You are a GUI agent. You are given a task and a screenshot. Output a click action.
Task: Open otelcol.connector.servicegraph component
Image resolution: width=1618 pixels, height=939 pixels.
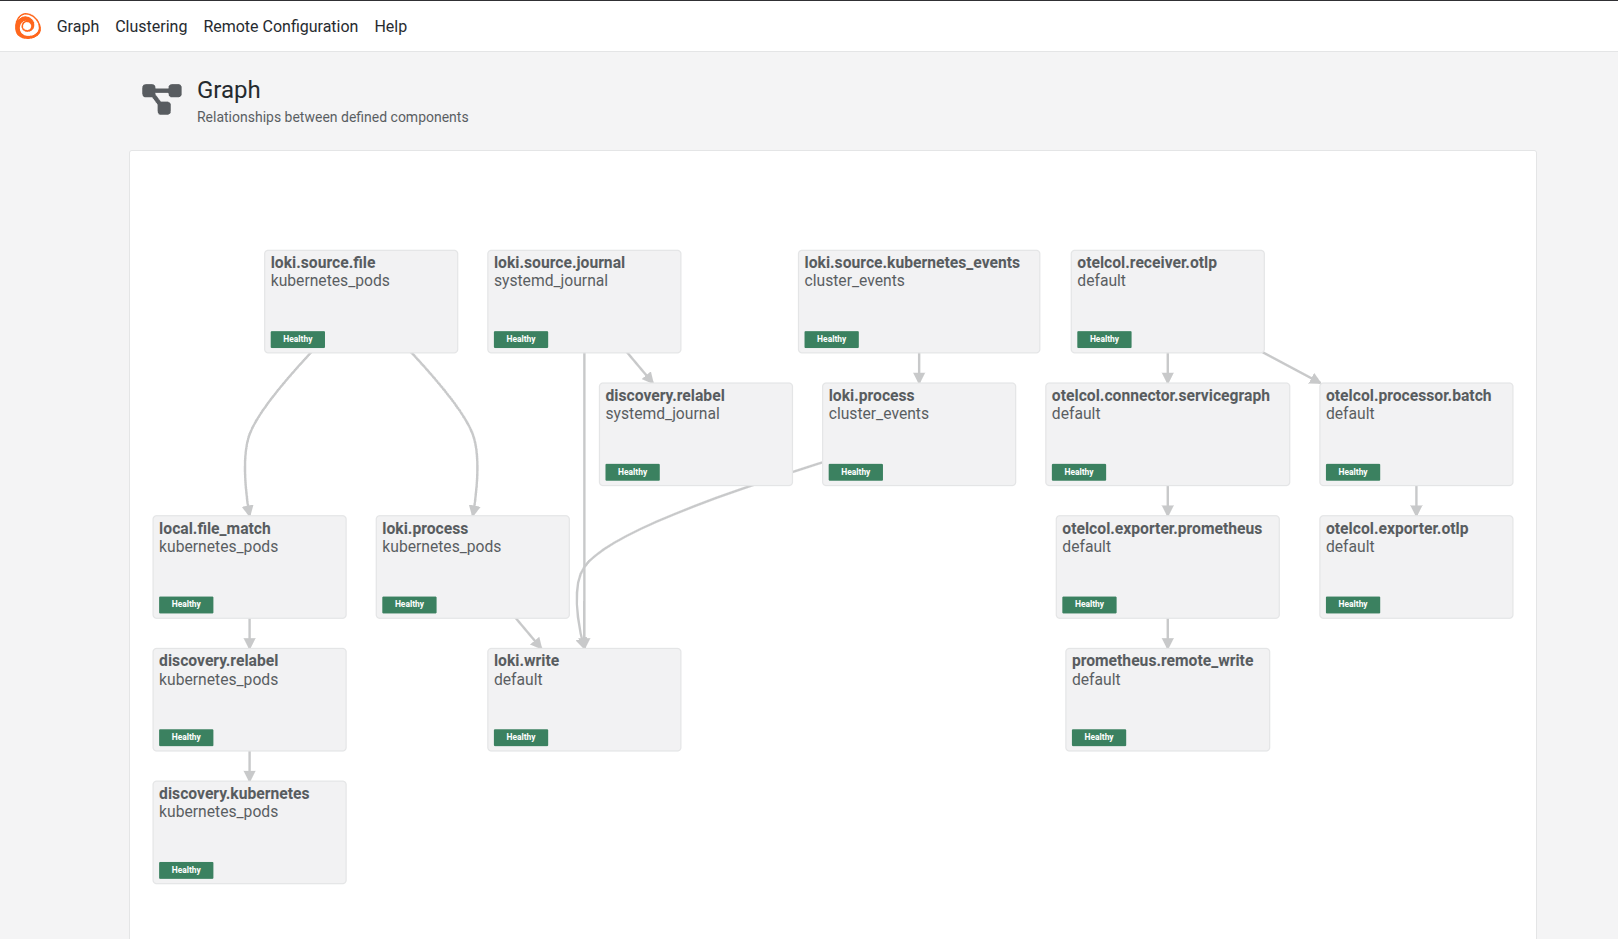pos(1167,434)
